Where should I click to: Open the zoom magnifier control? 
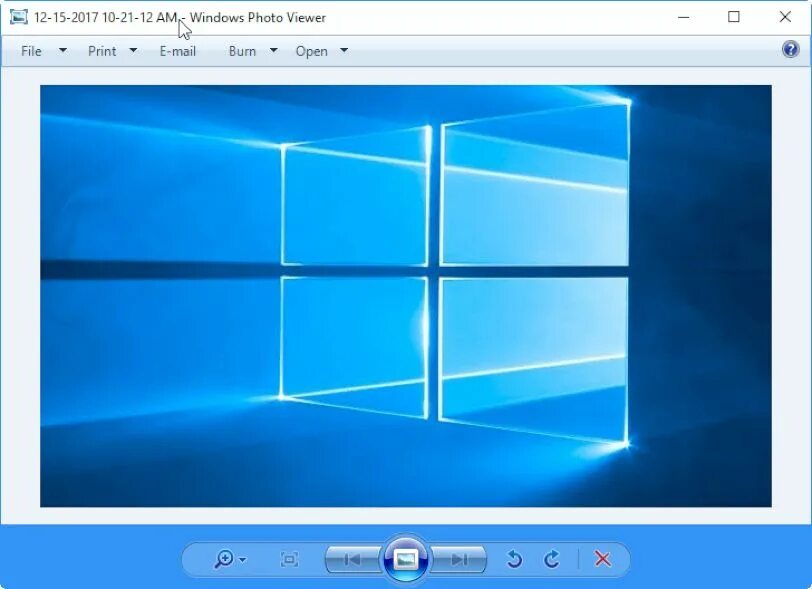[x=224, y=559]
